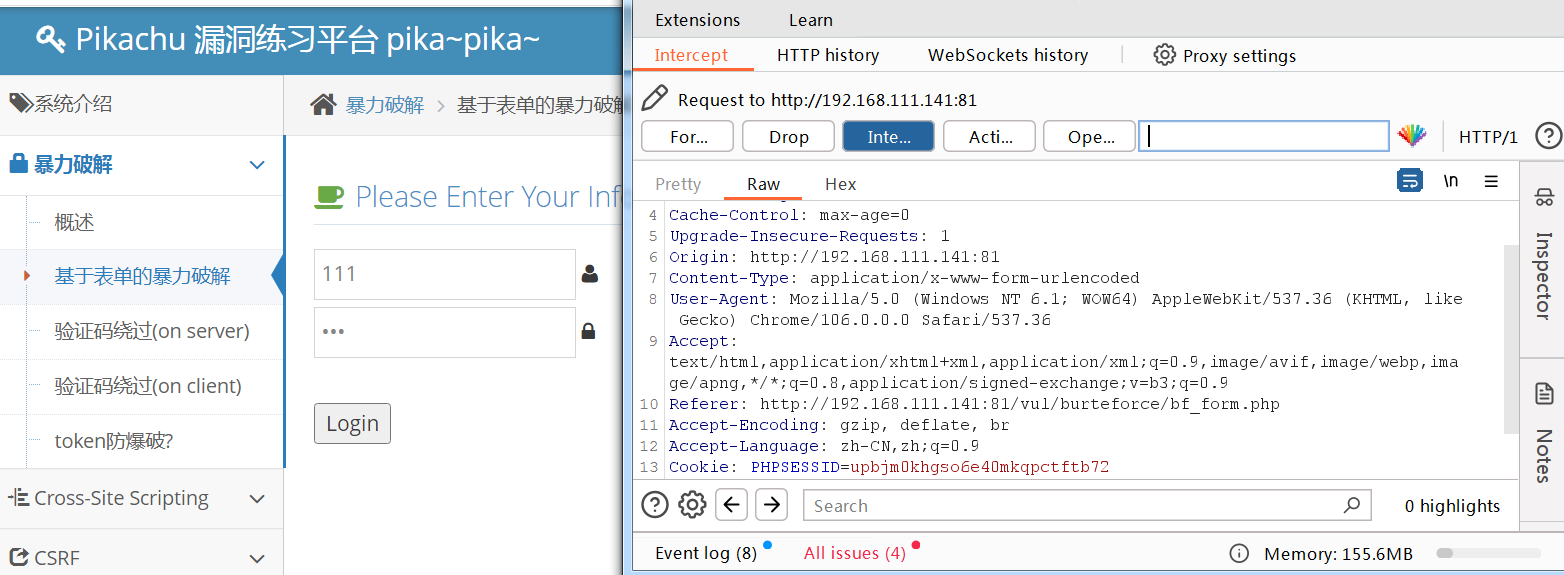Click the request Search input field
Image resolution: width=1564 pixels, height=575 pixels.
[x=1075, y=506]
